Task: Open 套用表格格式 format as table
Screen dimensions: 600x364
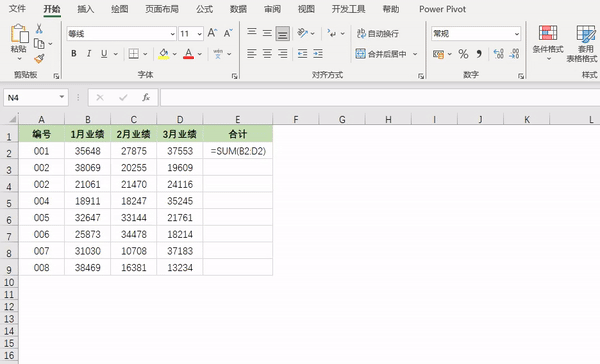Action: click(582, 43)
